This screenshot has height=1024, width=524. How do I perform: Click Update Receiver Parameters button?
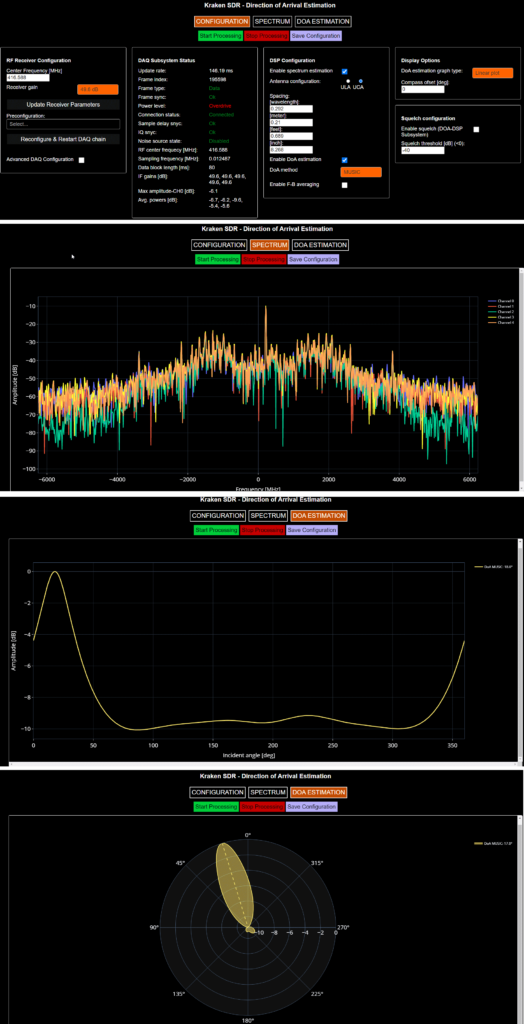(63, 104)
